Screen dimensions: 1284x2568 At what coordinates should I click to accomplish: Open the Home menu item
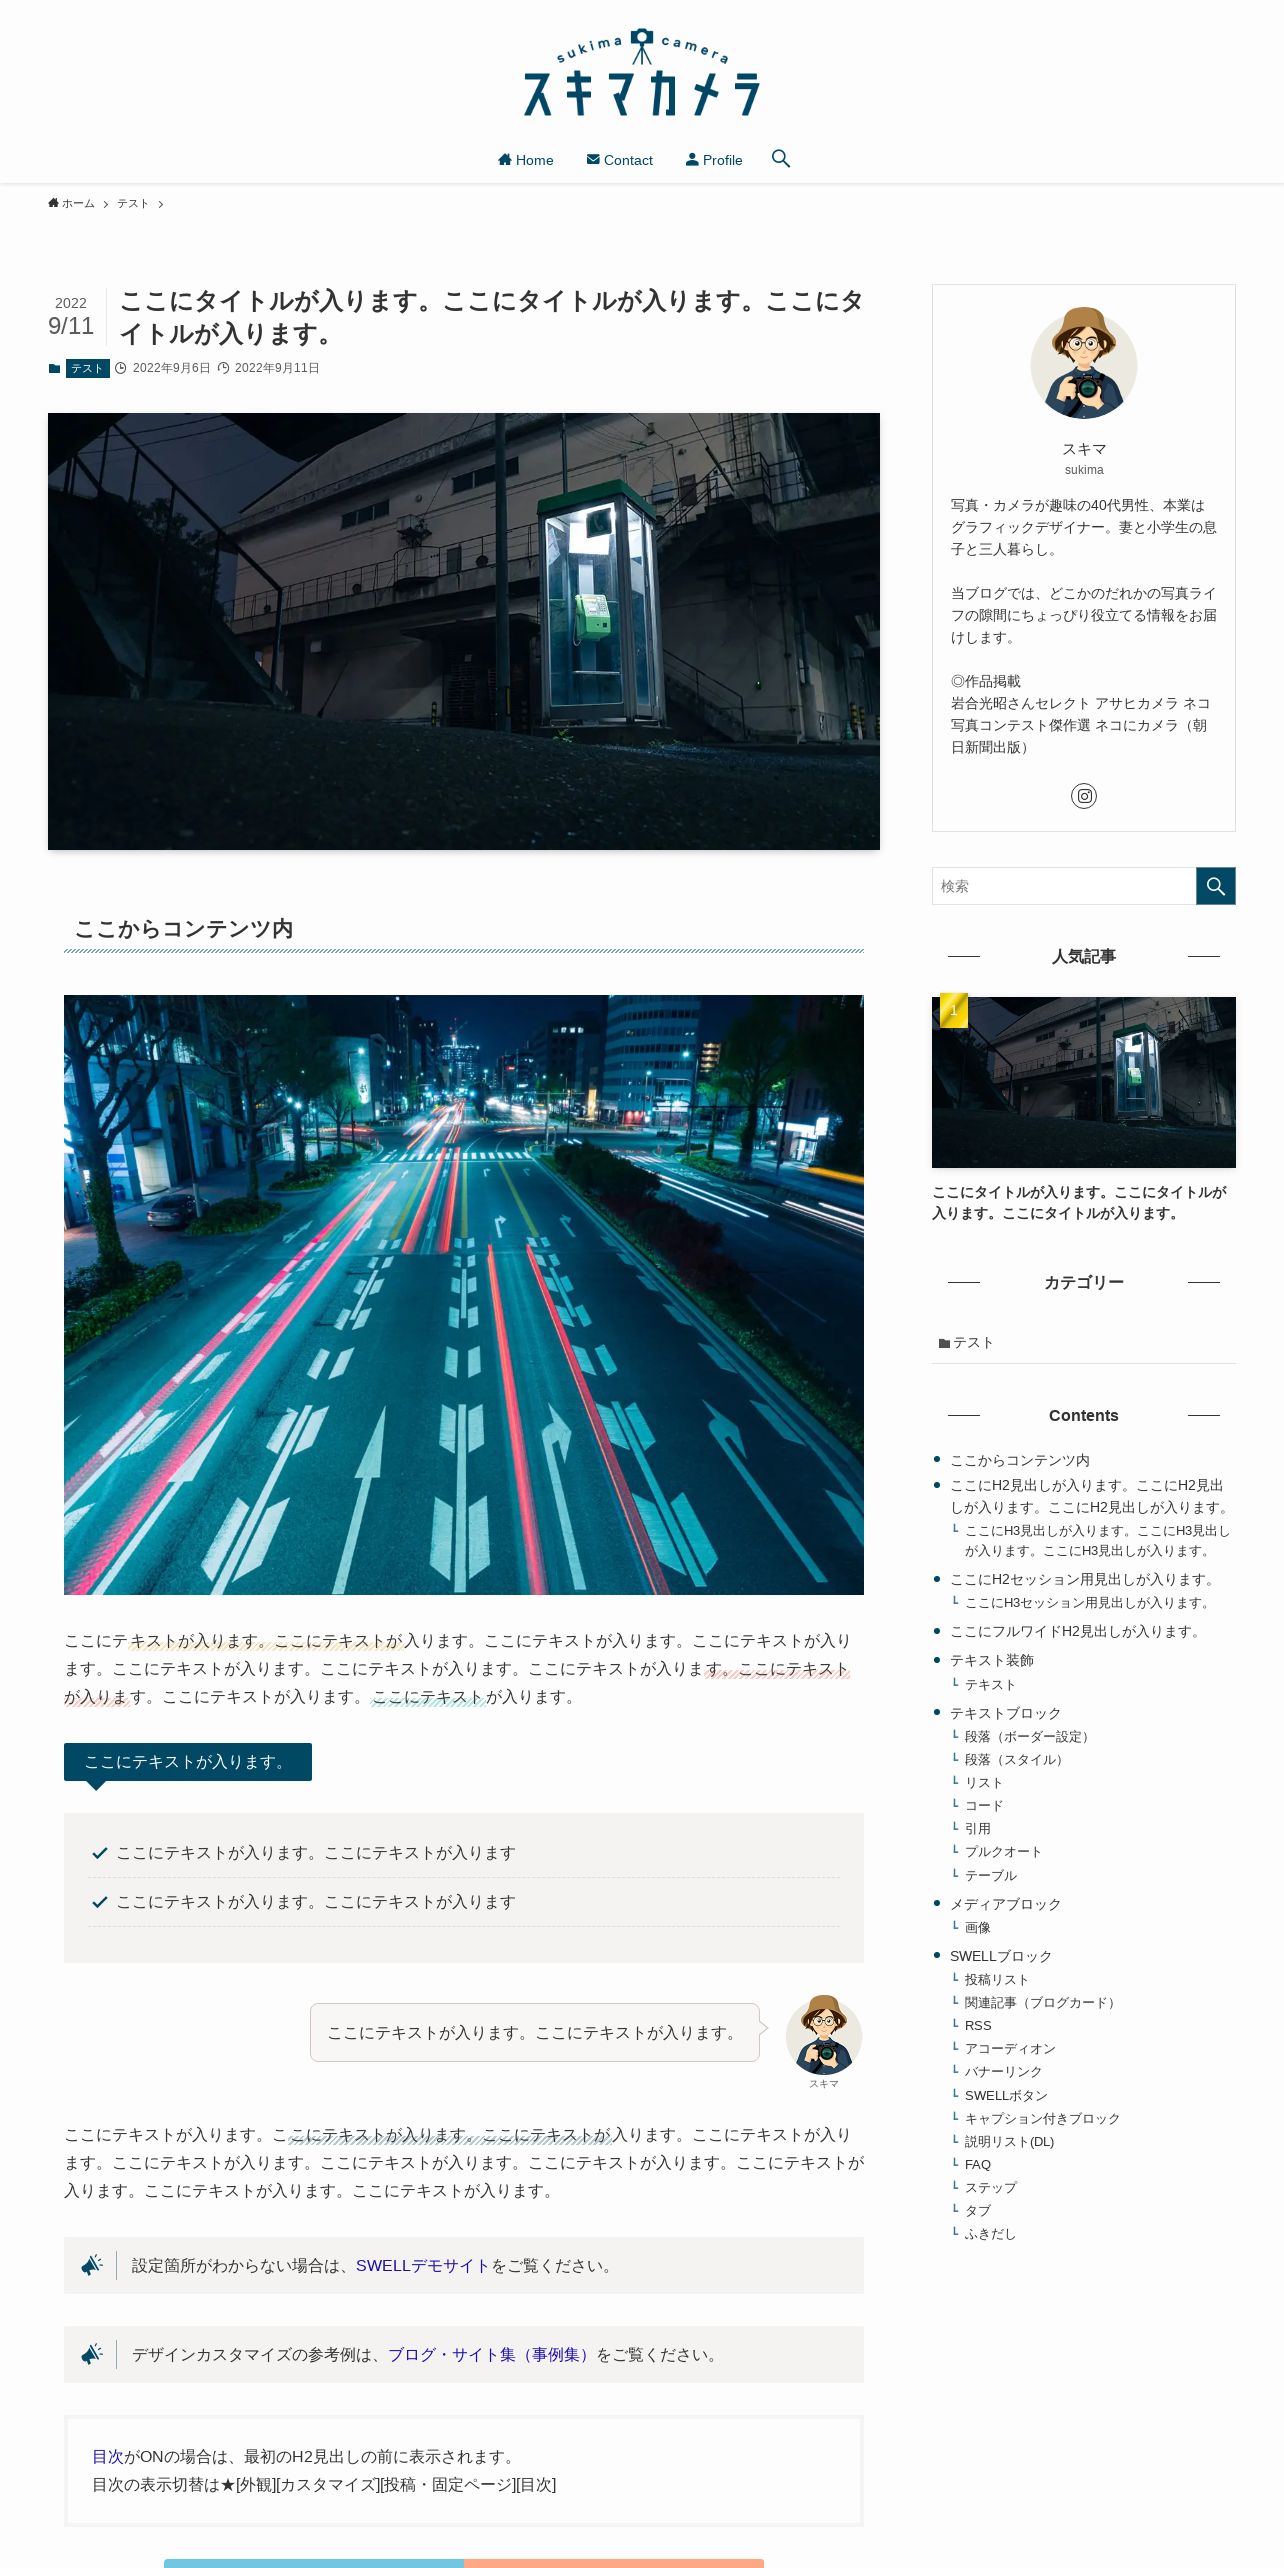[526, 160]
